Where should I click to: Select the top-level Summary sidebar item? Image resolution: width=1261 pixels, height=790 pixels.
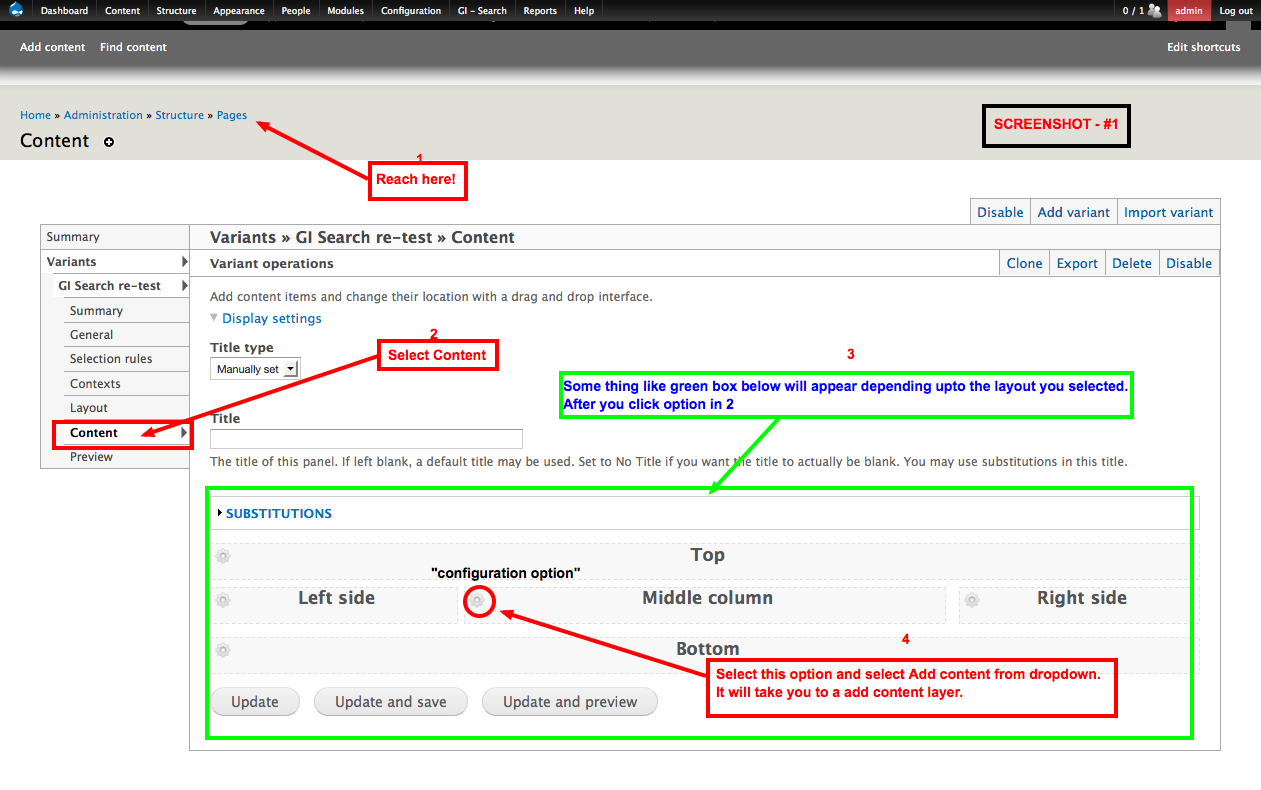(x=115, y=237)
